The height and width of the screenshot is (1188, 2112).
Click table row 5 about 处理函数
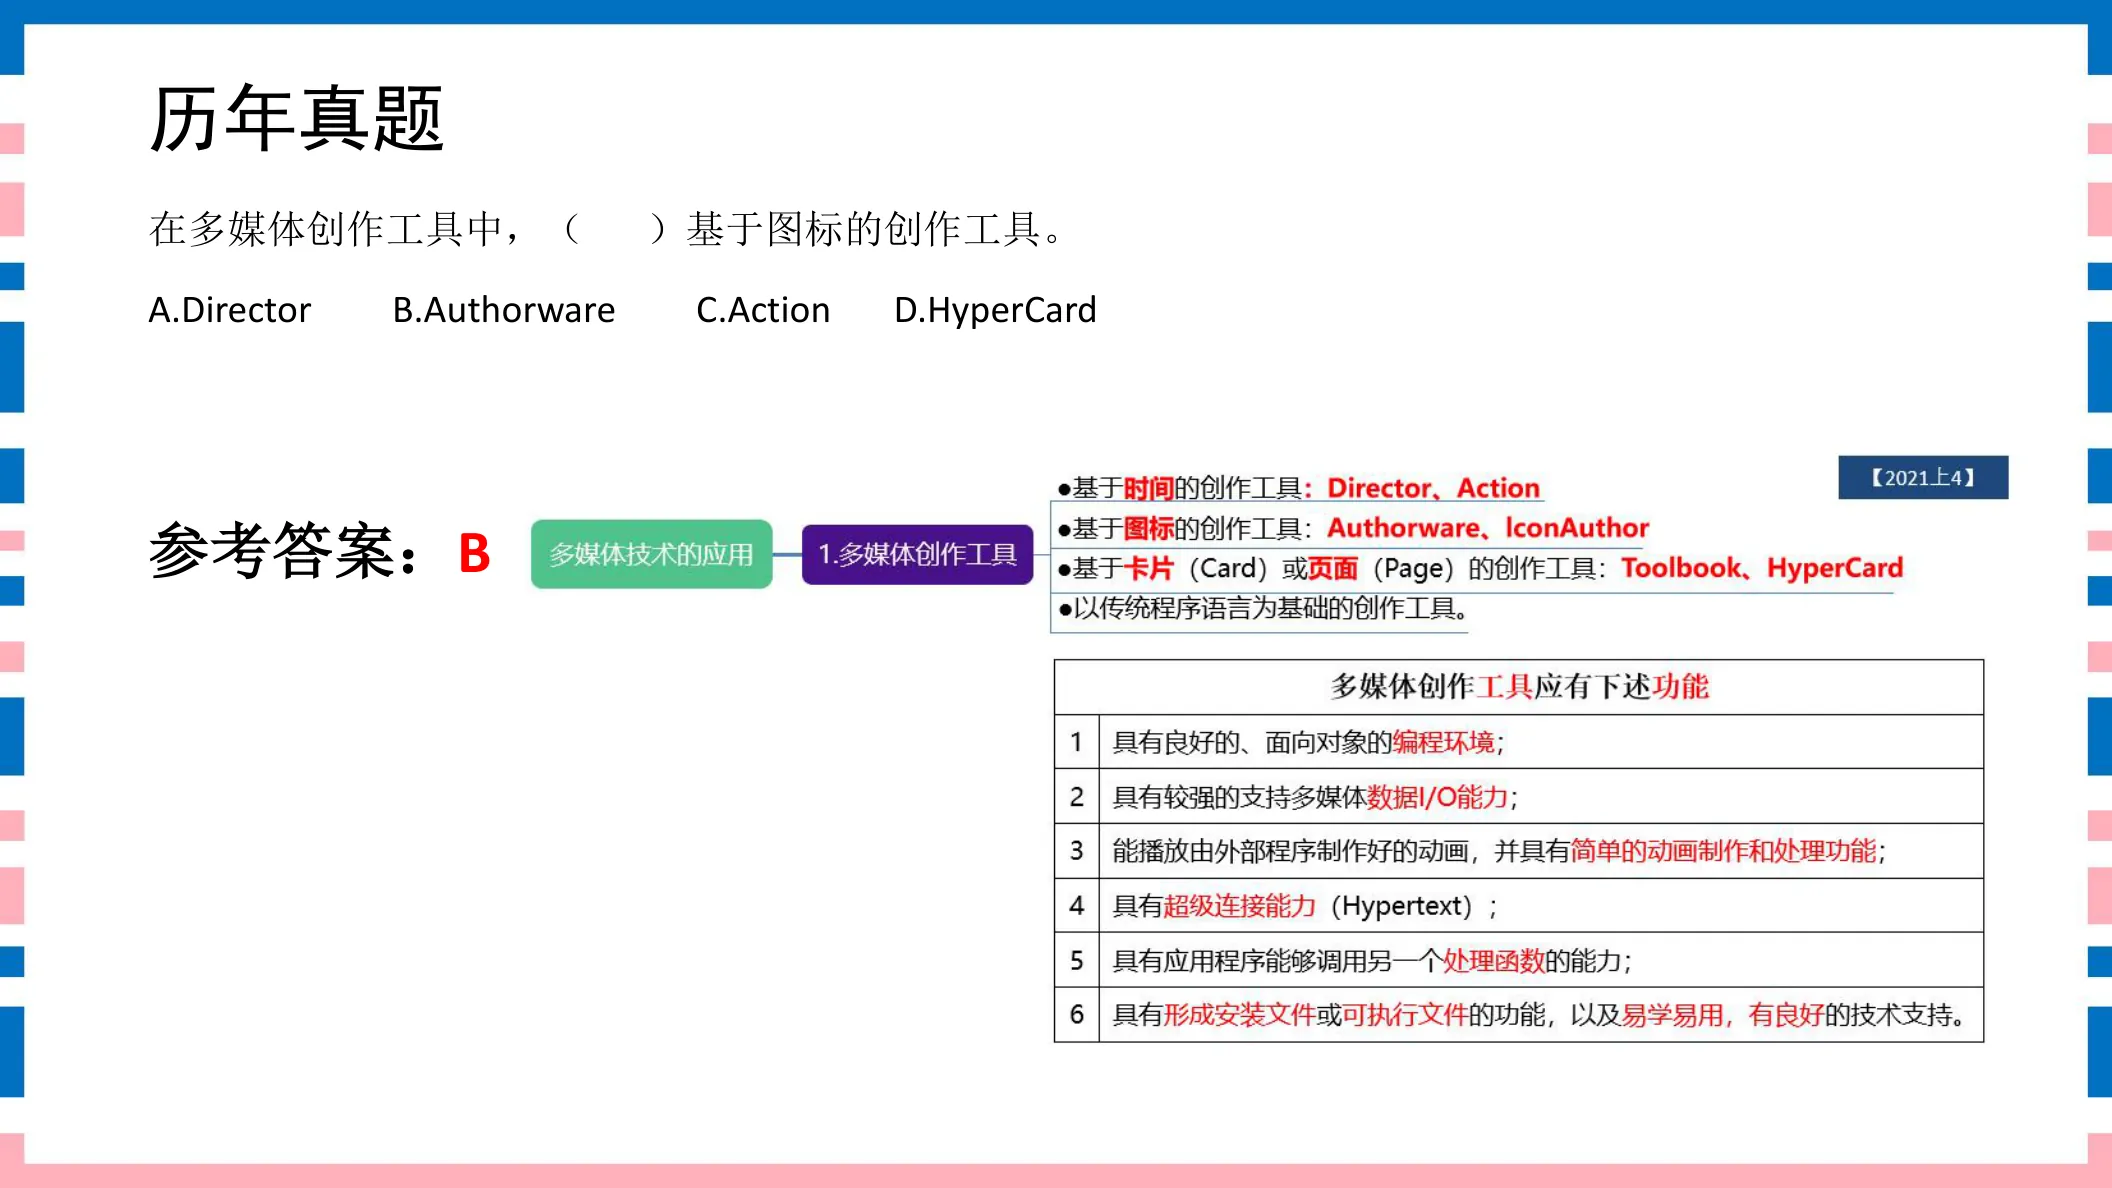(1519, 960)
